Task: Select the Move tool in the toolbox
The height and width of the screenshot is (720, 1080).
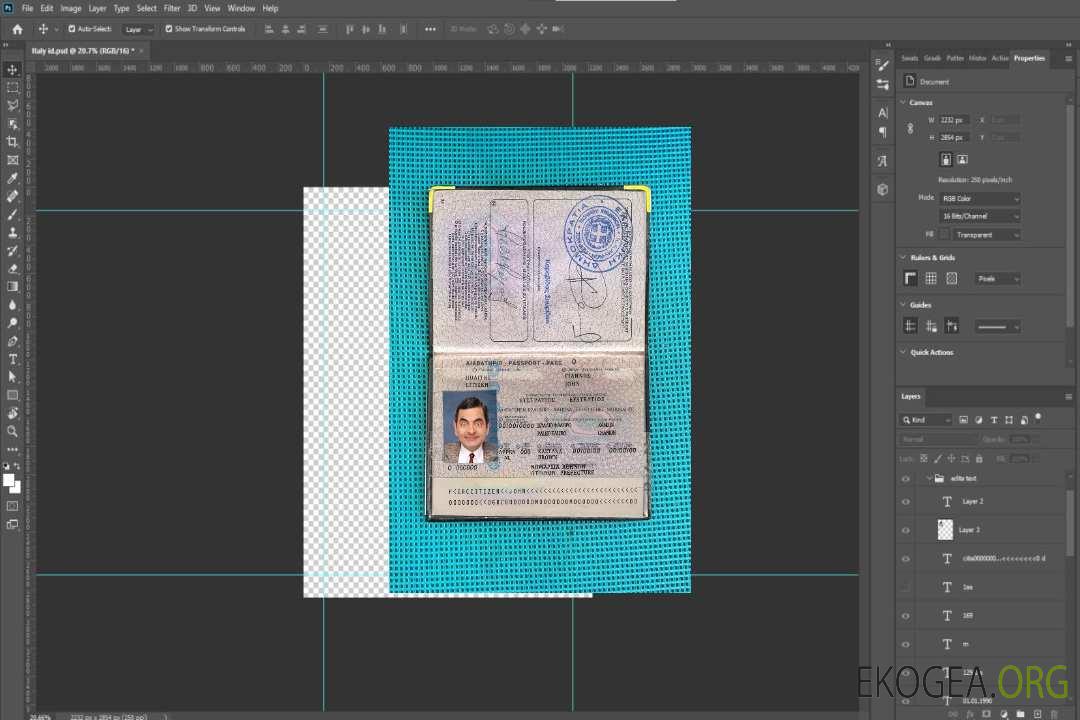Action: (12, 70)
